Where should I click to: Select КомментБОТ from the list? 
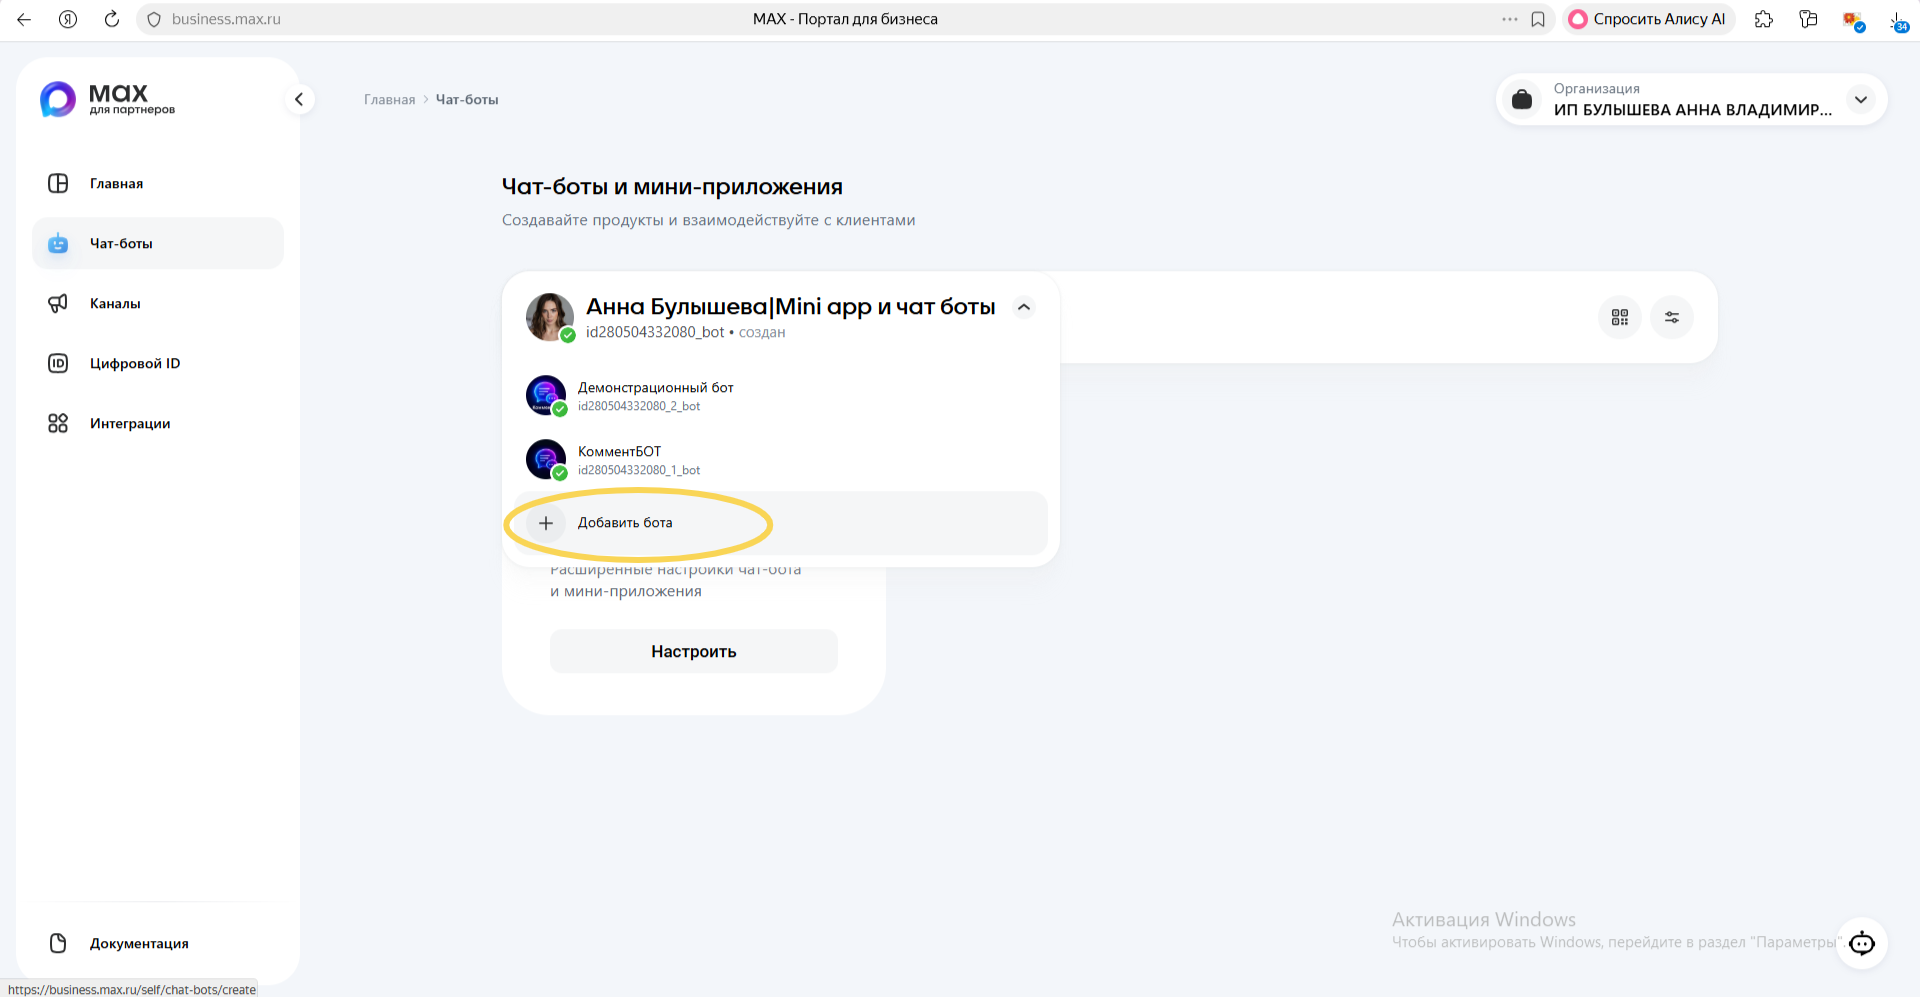point(780,459)
